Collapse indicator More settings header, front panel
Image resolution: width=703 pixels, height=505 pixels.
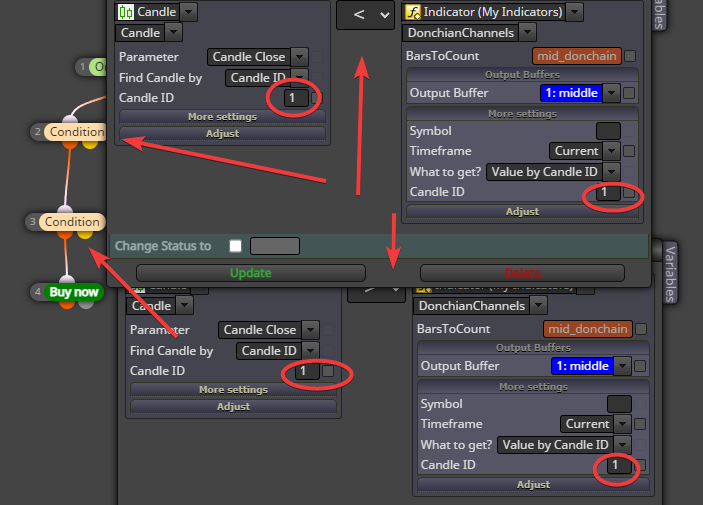pos(522,114)
